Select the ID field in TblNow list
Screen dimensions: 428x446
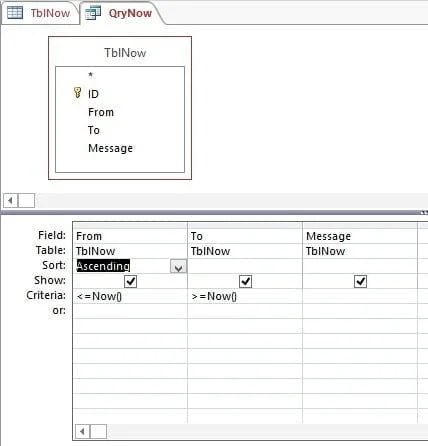pos(93,94)
